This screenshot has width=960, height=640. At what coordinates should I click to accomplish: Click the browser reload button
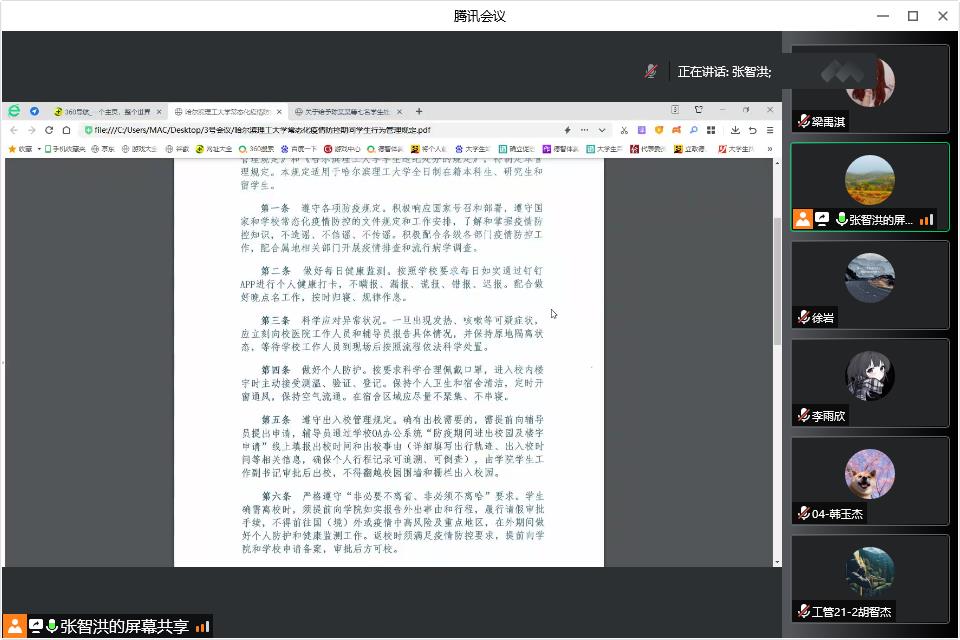[x=50, y=130]
